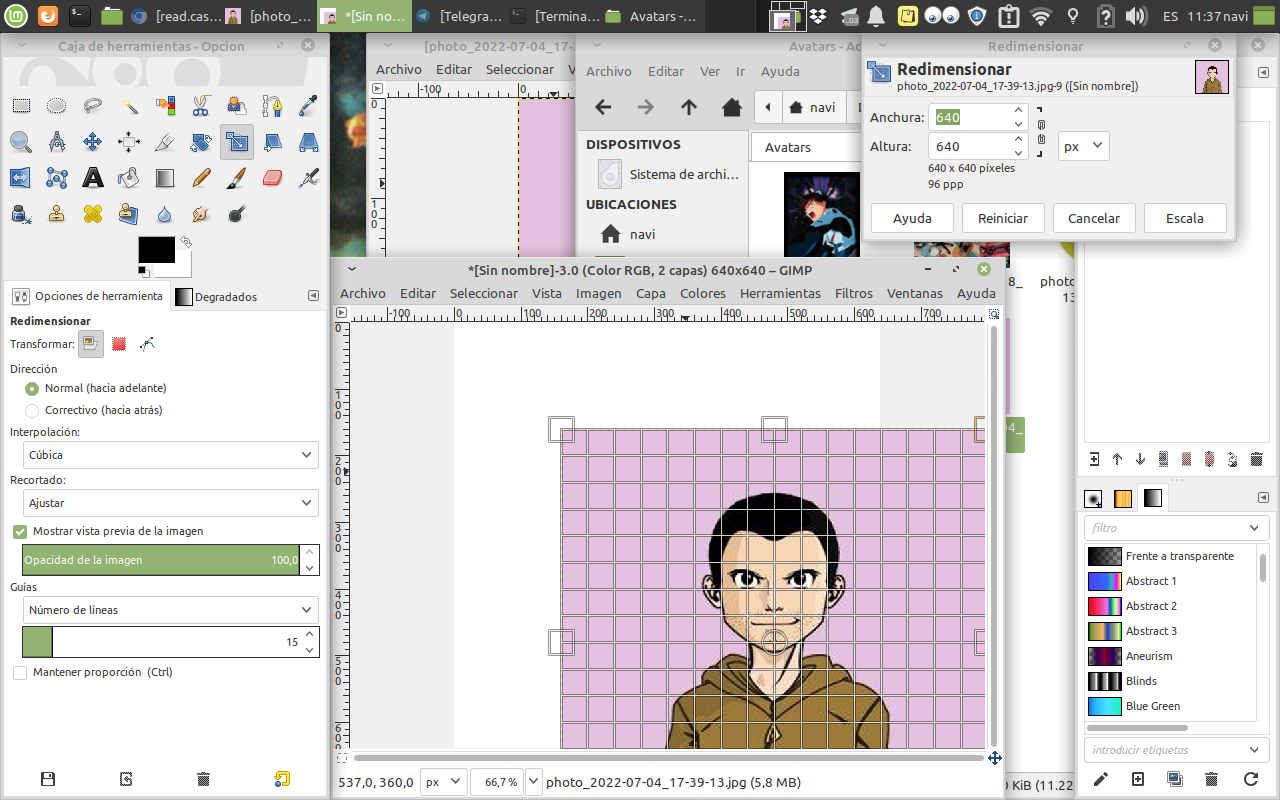
Task: Select the Select by Color tool
Action: click(165, 106)
